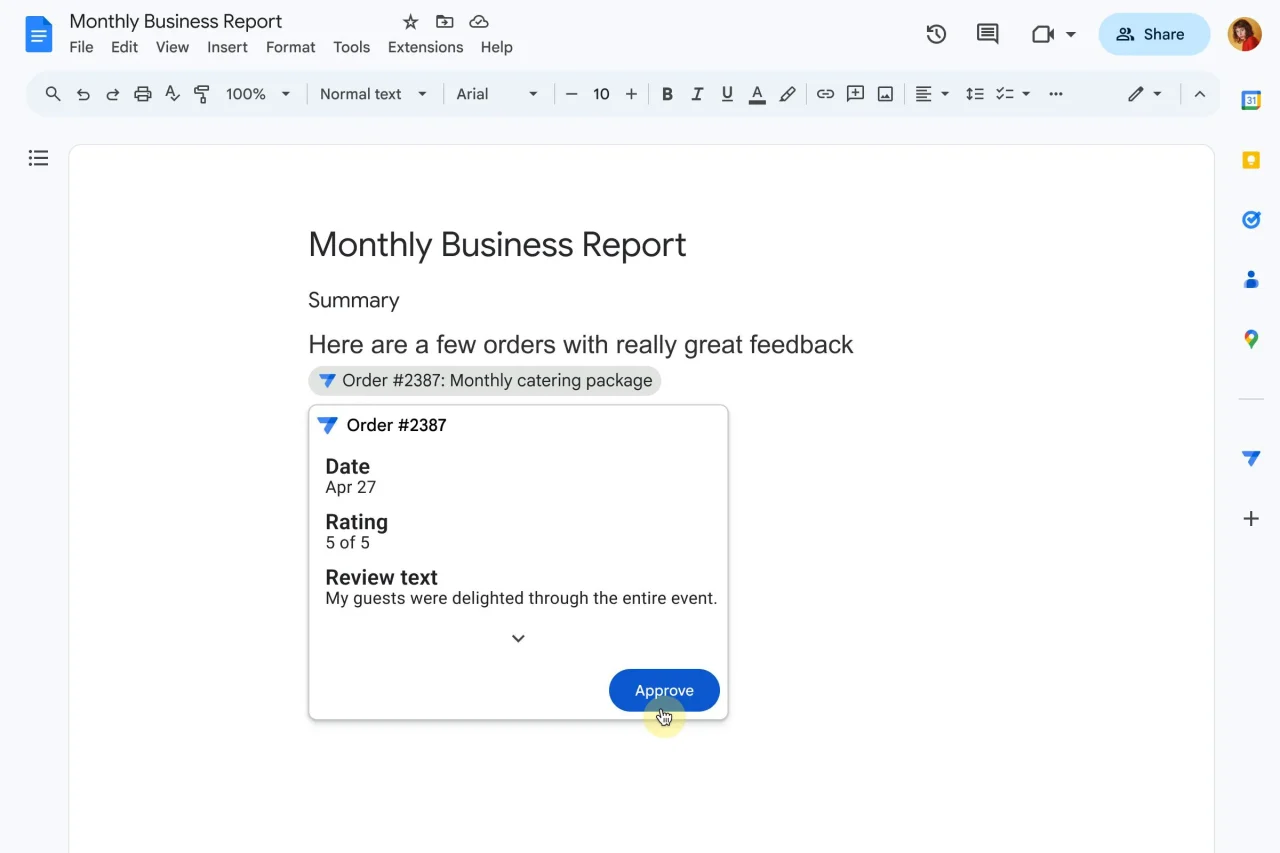Toggle underline formatting
The height and width of the screenshot is (853, 1280).
(727, 94)
